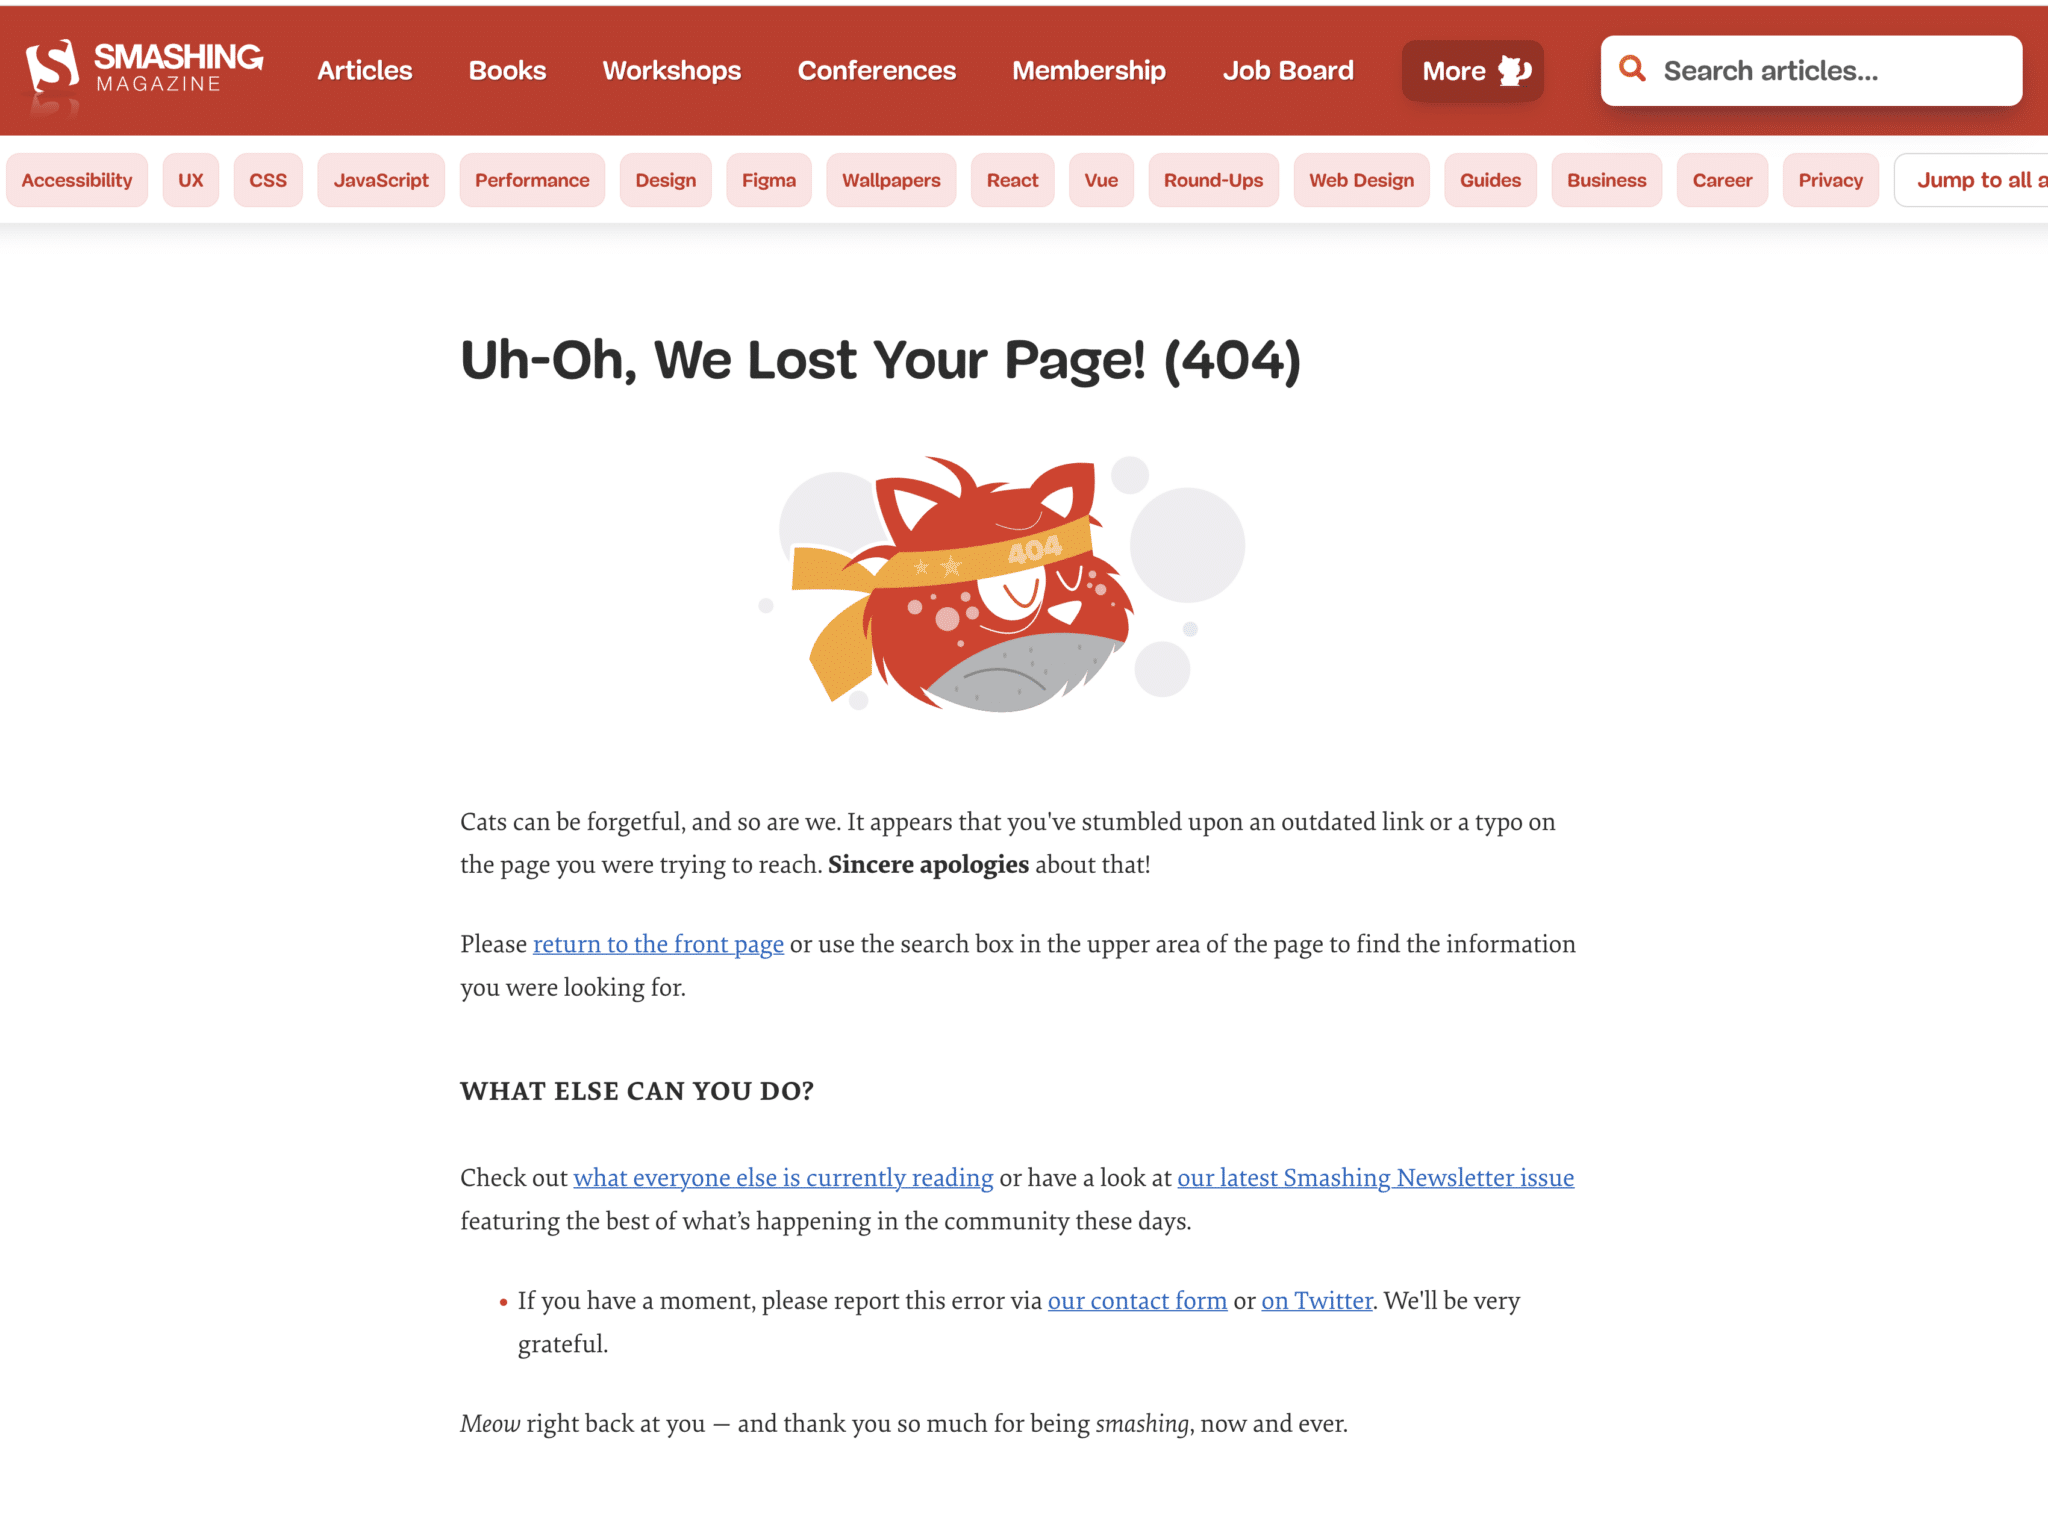Click return to the front page link
The width and height of the screenshot is (2048, 1536).
pyautogui.click(x=658, y=944)
